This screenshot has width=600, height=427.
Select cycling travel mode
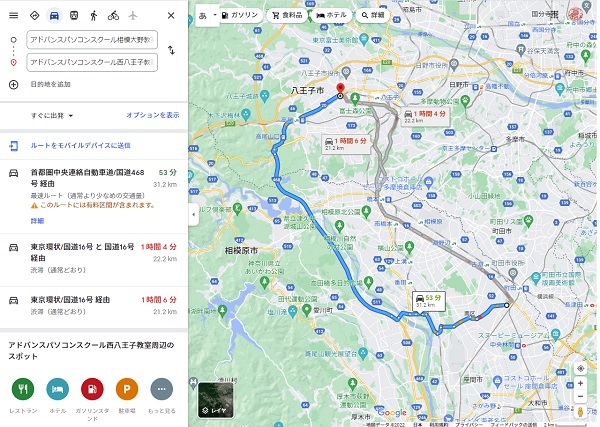pyautogui.click(x=113, y=16)
